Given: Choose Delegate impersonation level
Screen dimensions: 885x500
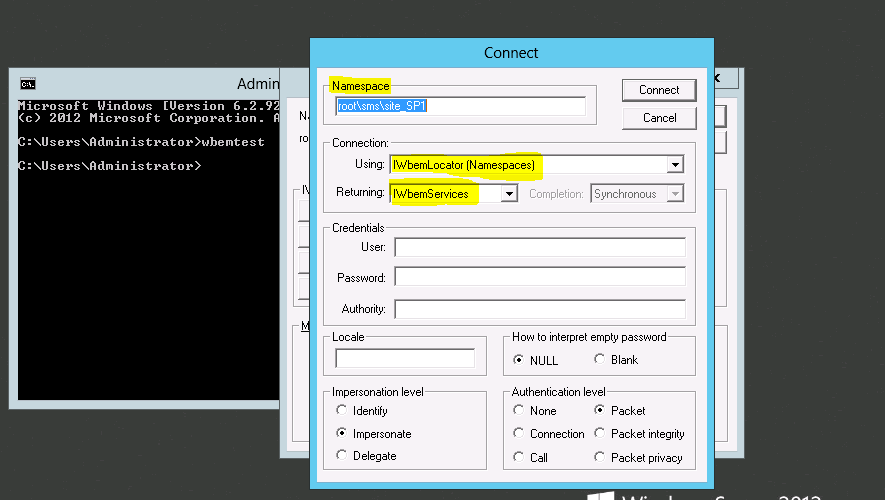Looking at the screenshot, I should click(x=342, y=456).
